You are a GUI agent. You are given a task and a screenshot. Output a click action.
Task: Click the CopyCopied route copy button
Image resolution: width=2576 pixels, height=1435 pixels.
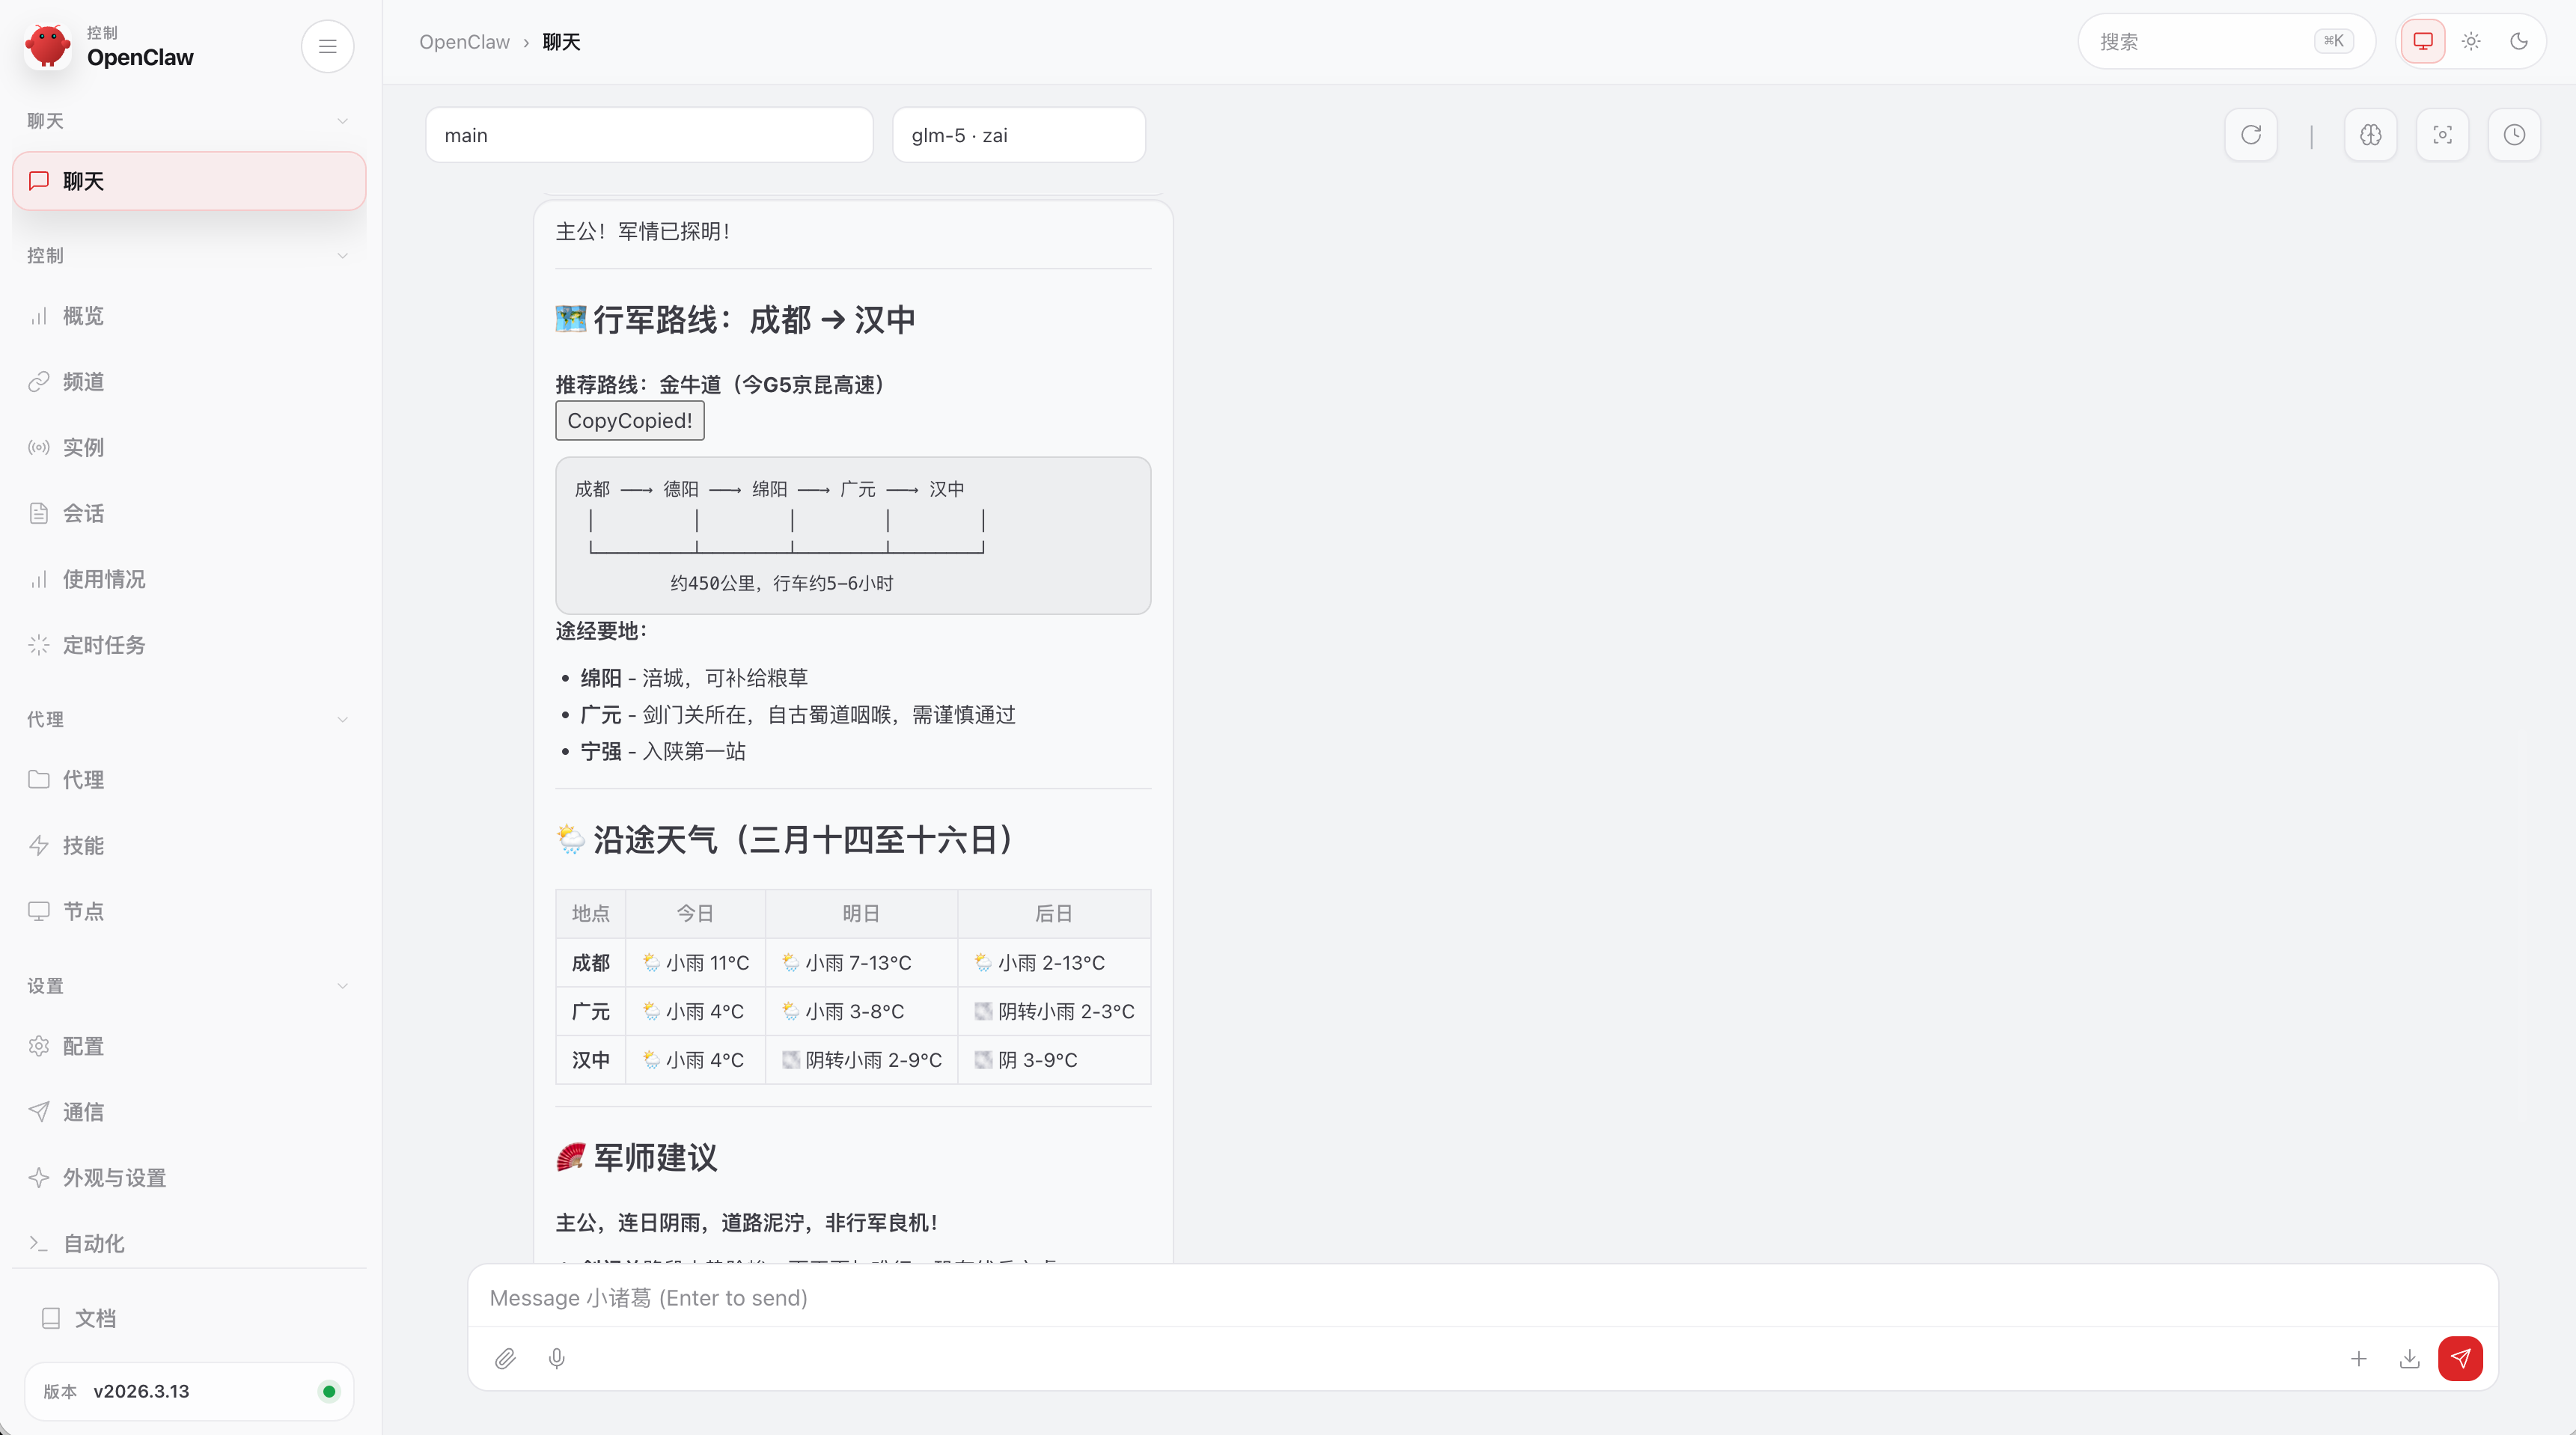[x=629, y=420]
